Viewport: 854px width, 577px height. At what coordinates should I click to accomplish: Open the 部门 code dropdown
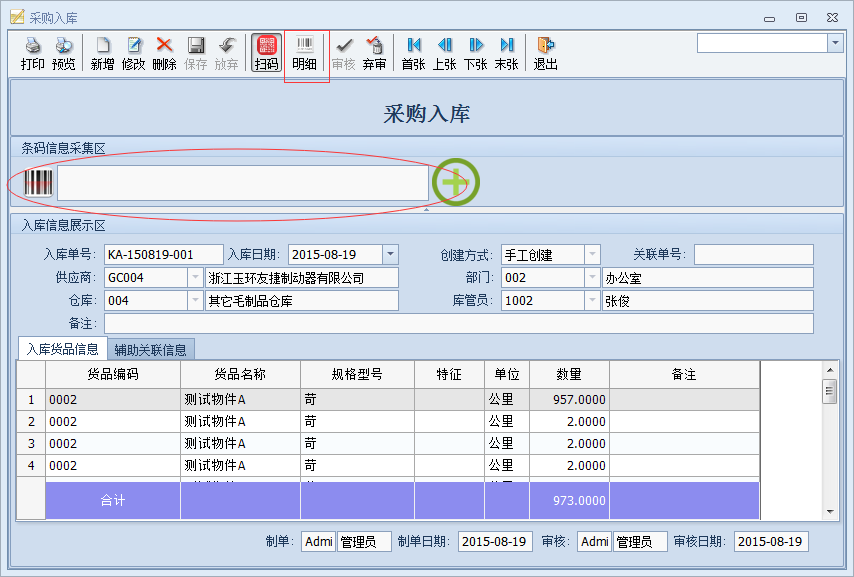tap(593, 277)
